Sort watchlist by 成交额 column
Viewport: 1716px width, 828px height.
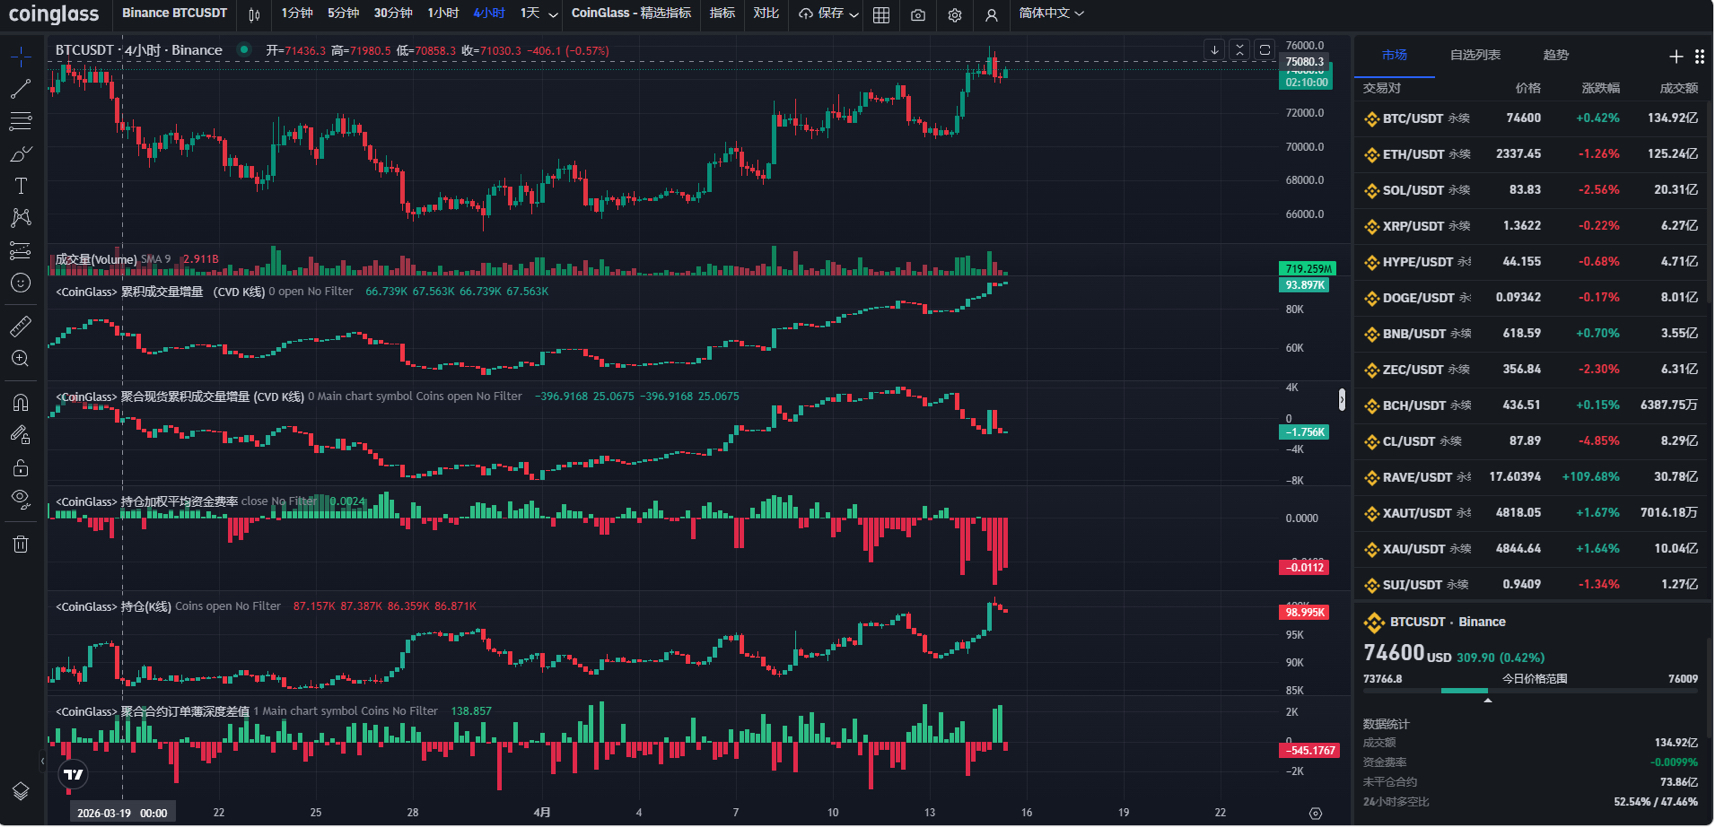click(x=1678, y=88)
